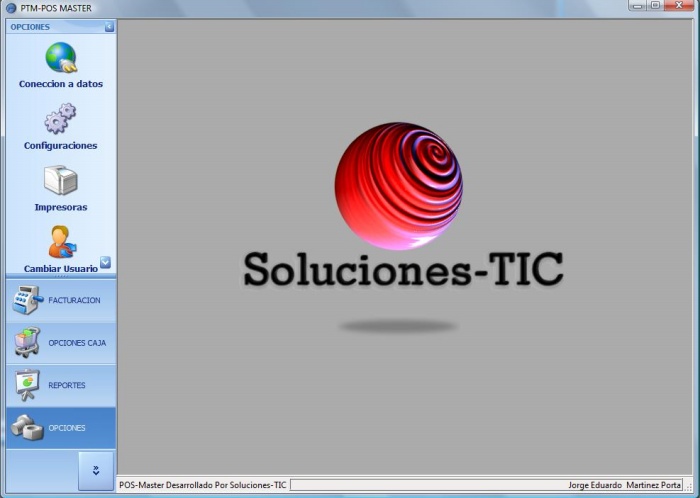Click the Cambiar Usuario person icon
Viewport: 700px width, 498px height.
62,241
